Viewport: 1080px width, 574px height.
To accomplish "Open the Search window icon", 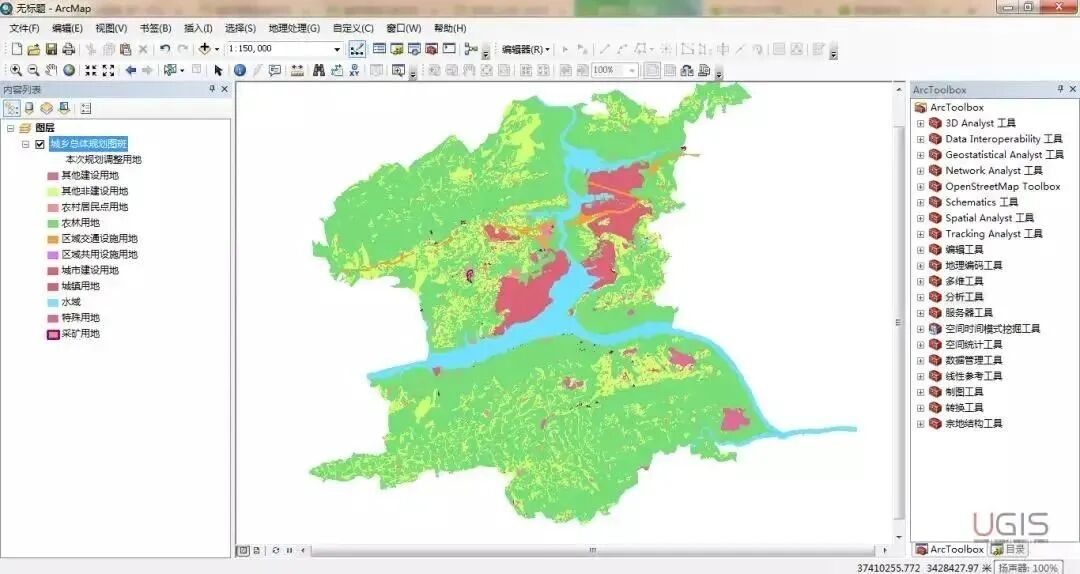I will 414,49.
